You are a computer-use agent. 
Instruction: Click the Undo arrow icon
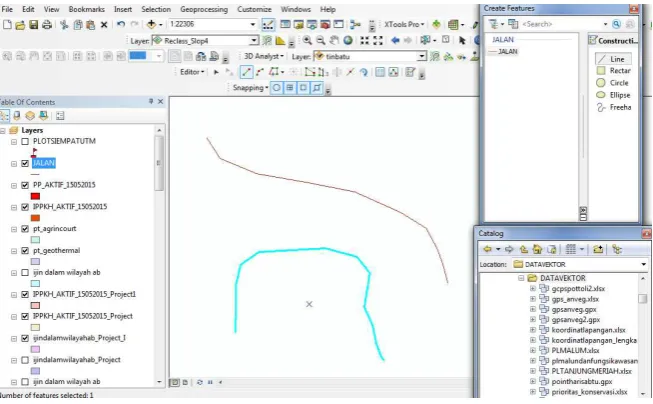coord(121,25)
